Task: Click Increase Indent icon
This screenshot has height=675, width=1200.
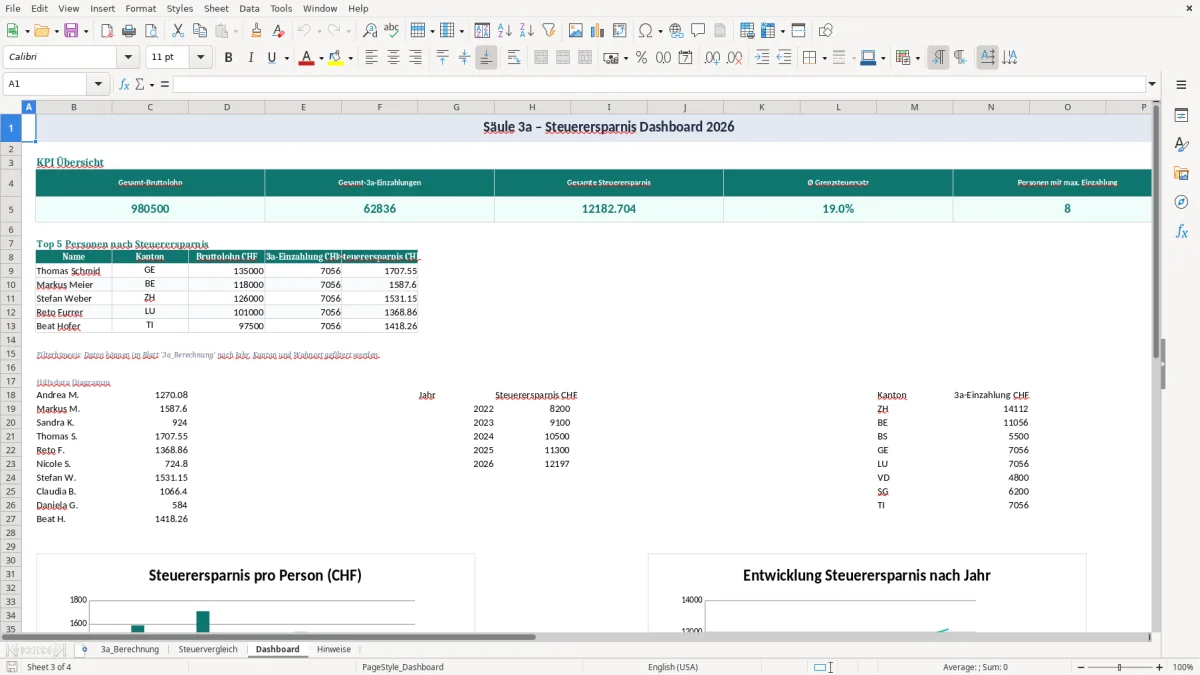Action: tap(762, 58)
